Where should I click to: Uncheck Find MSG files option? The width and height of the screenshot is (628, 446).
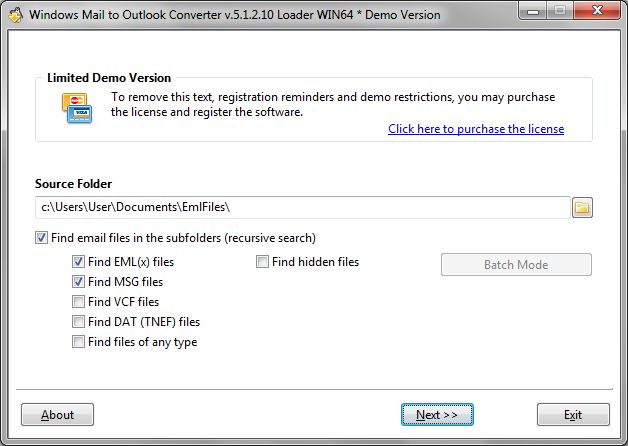point(78,282)
